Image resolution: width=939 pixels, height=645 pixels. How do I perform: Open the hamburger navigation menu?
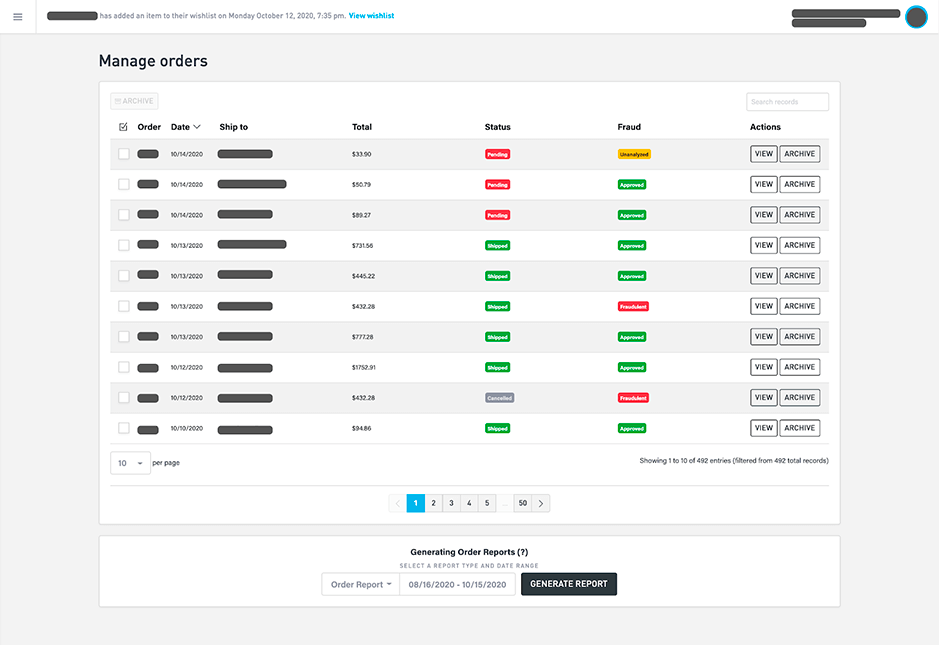(x=18, y=16)
